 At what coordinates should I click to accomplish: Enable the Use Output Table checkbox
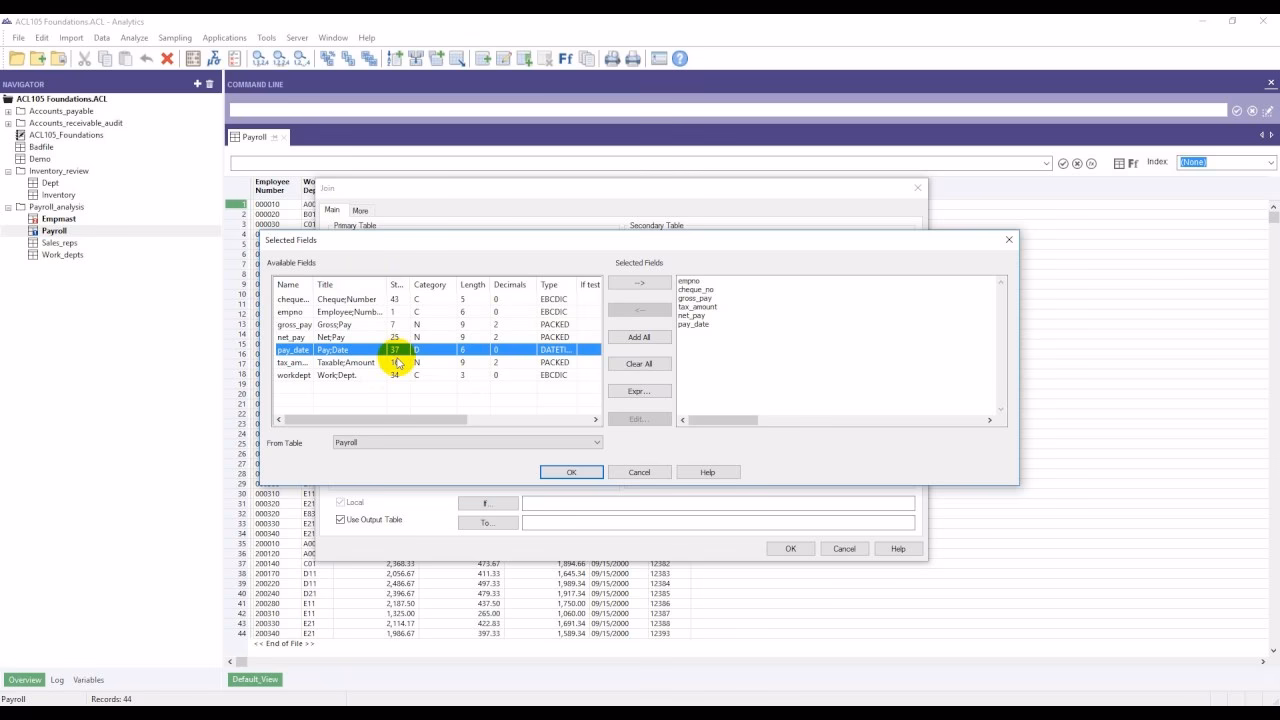click(340, 519)
